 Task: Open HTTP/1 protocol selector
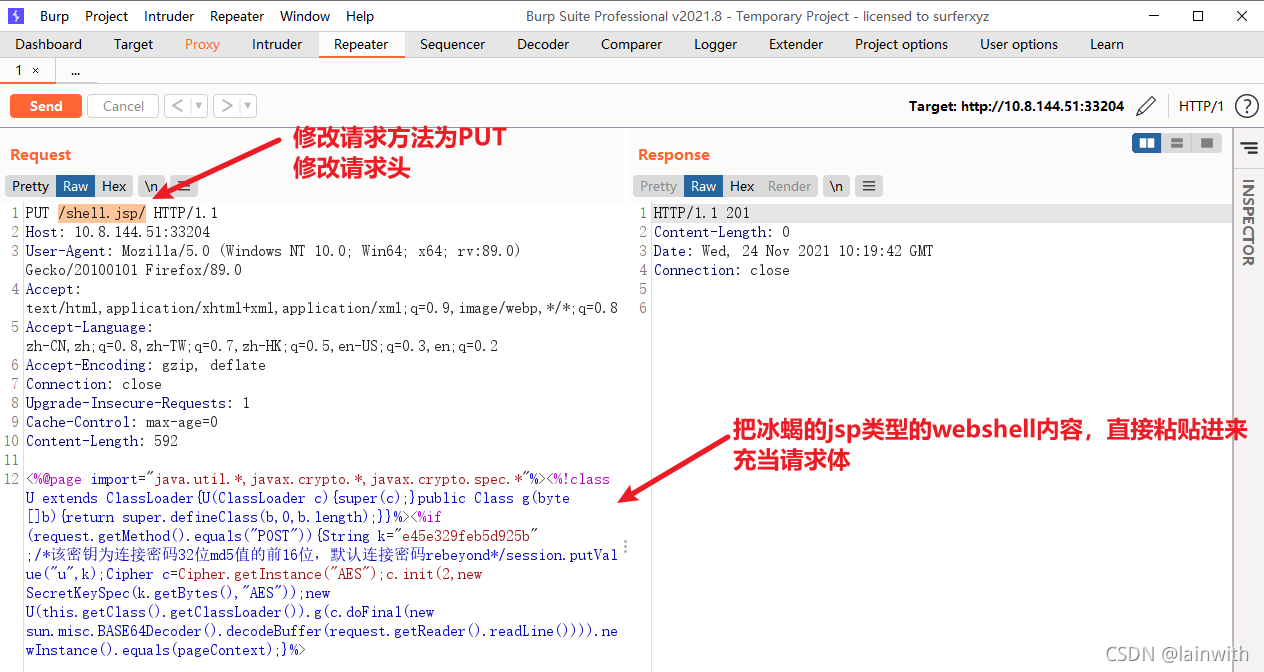tap(1201, 106)
